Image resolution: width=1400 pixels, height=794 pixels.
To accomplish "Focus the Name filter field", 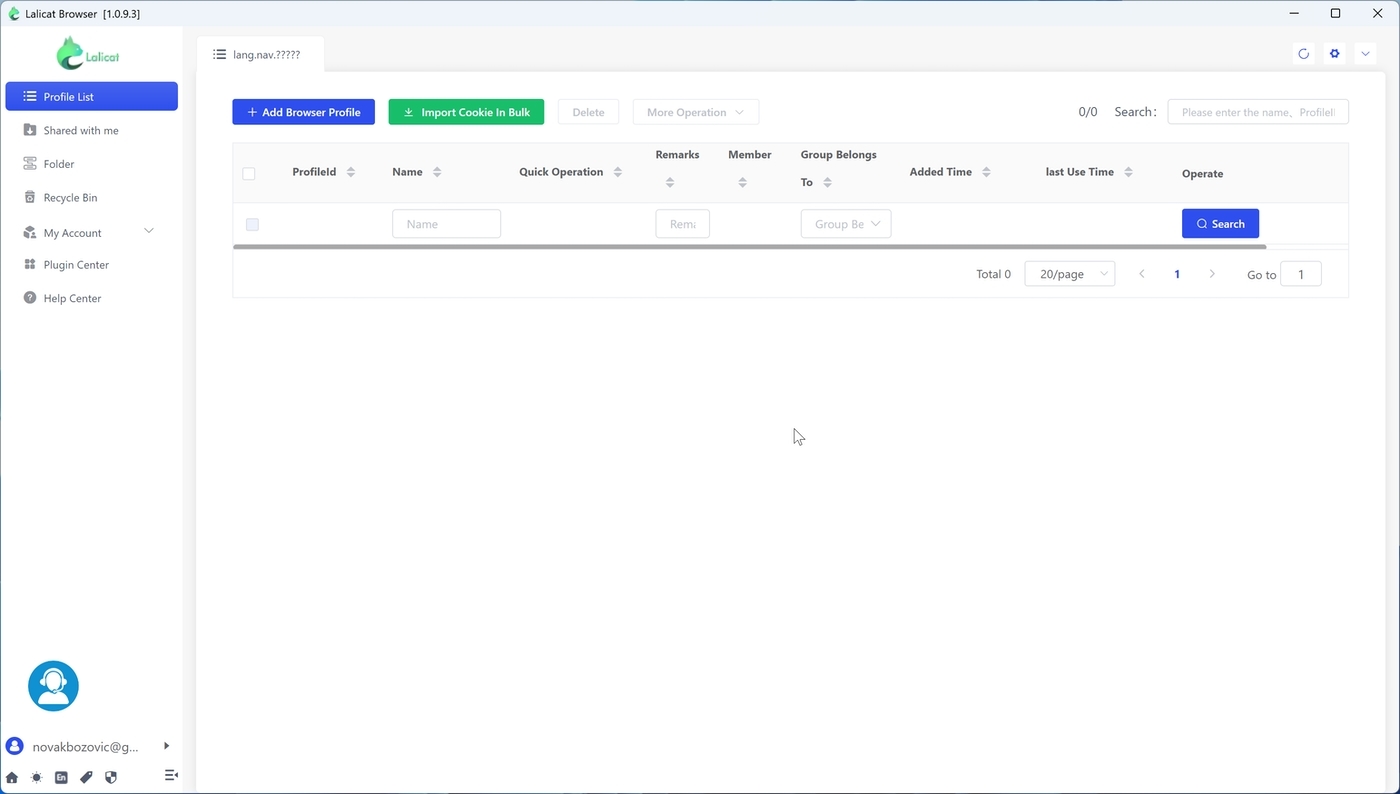I will (x=446, y=224).
